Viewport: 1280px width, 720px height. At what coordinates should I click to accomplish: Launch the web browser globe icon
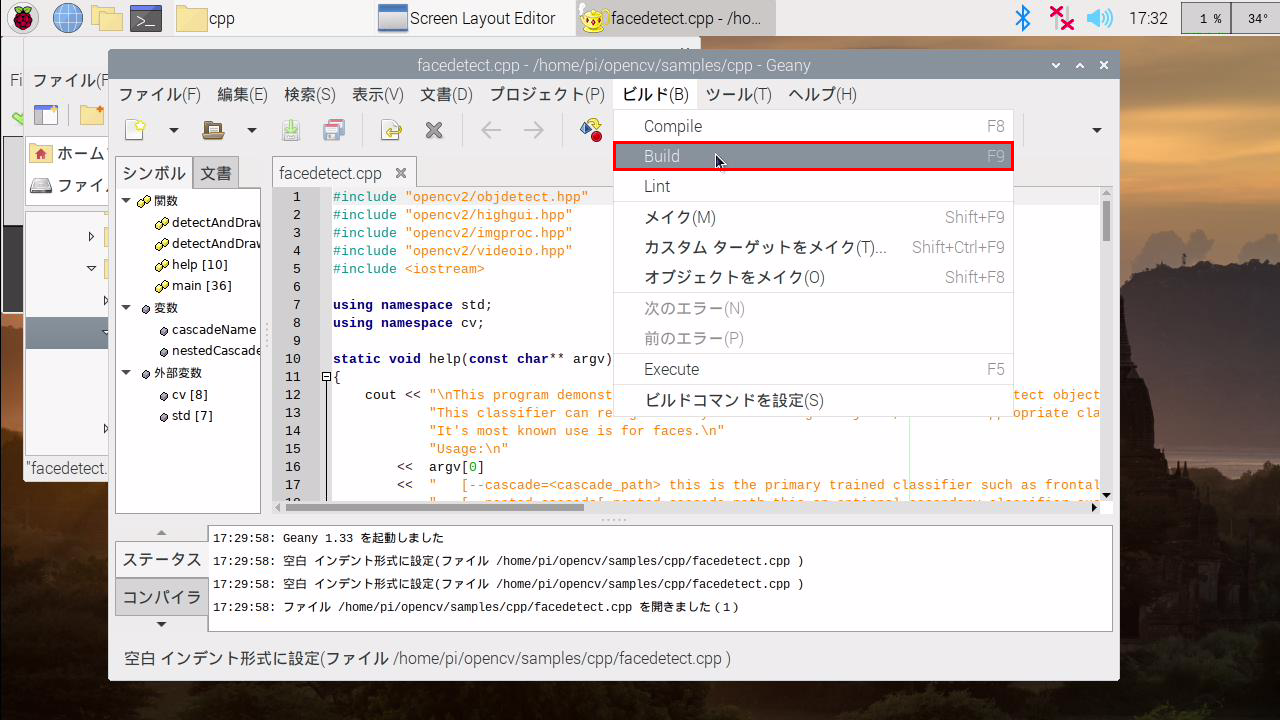pyautogui.click(x=67, y=18)
